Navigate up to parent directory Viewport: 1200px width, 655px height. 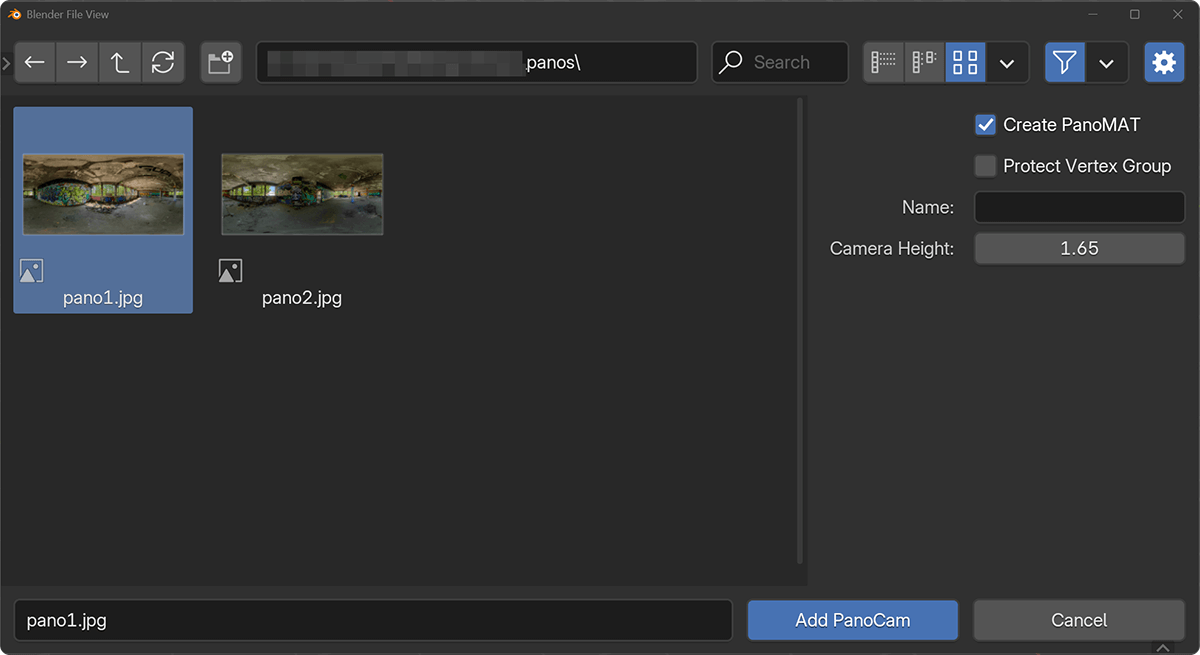(x=120, y=63)
